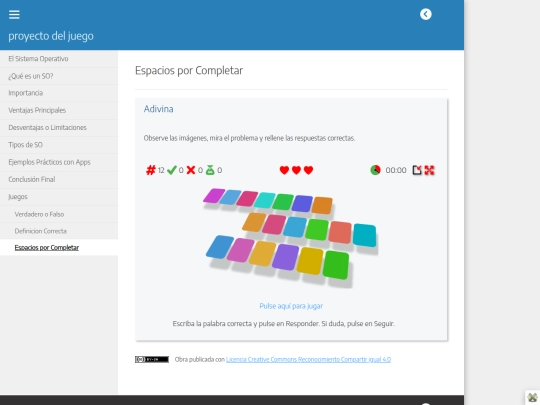Click the Espacios por Completar page heading
Image resolution: width=540 pixels, height=405 pixels.
(x=189, y=71)
